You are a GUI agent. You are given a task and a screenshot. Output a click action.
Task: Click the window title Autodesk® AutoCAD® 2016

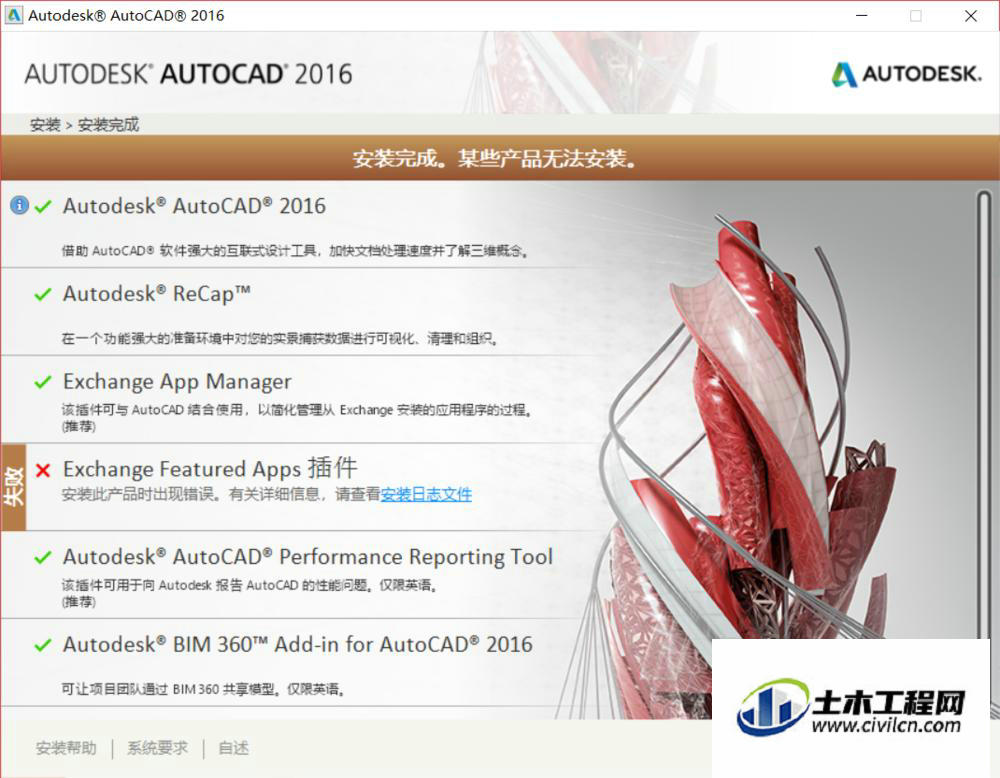pos(126,15)
